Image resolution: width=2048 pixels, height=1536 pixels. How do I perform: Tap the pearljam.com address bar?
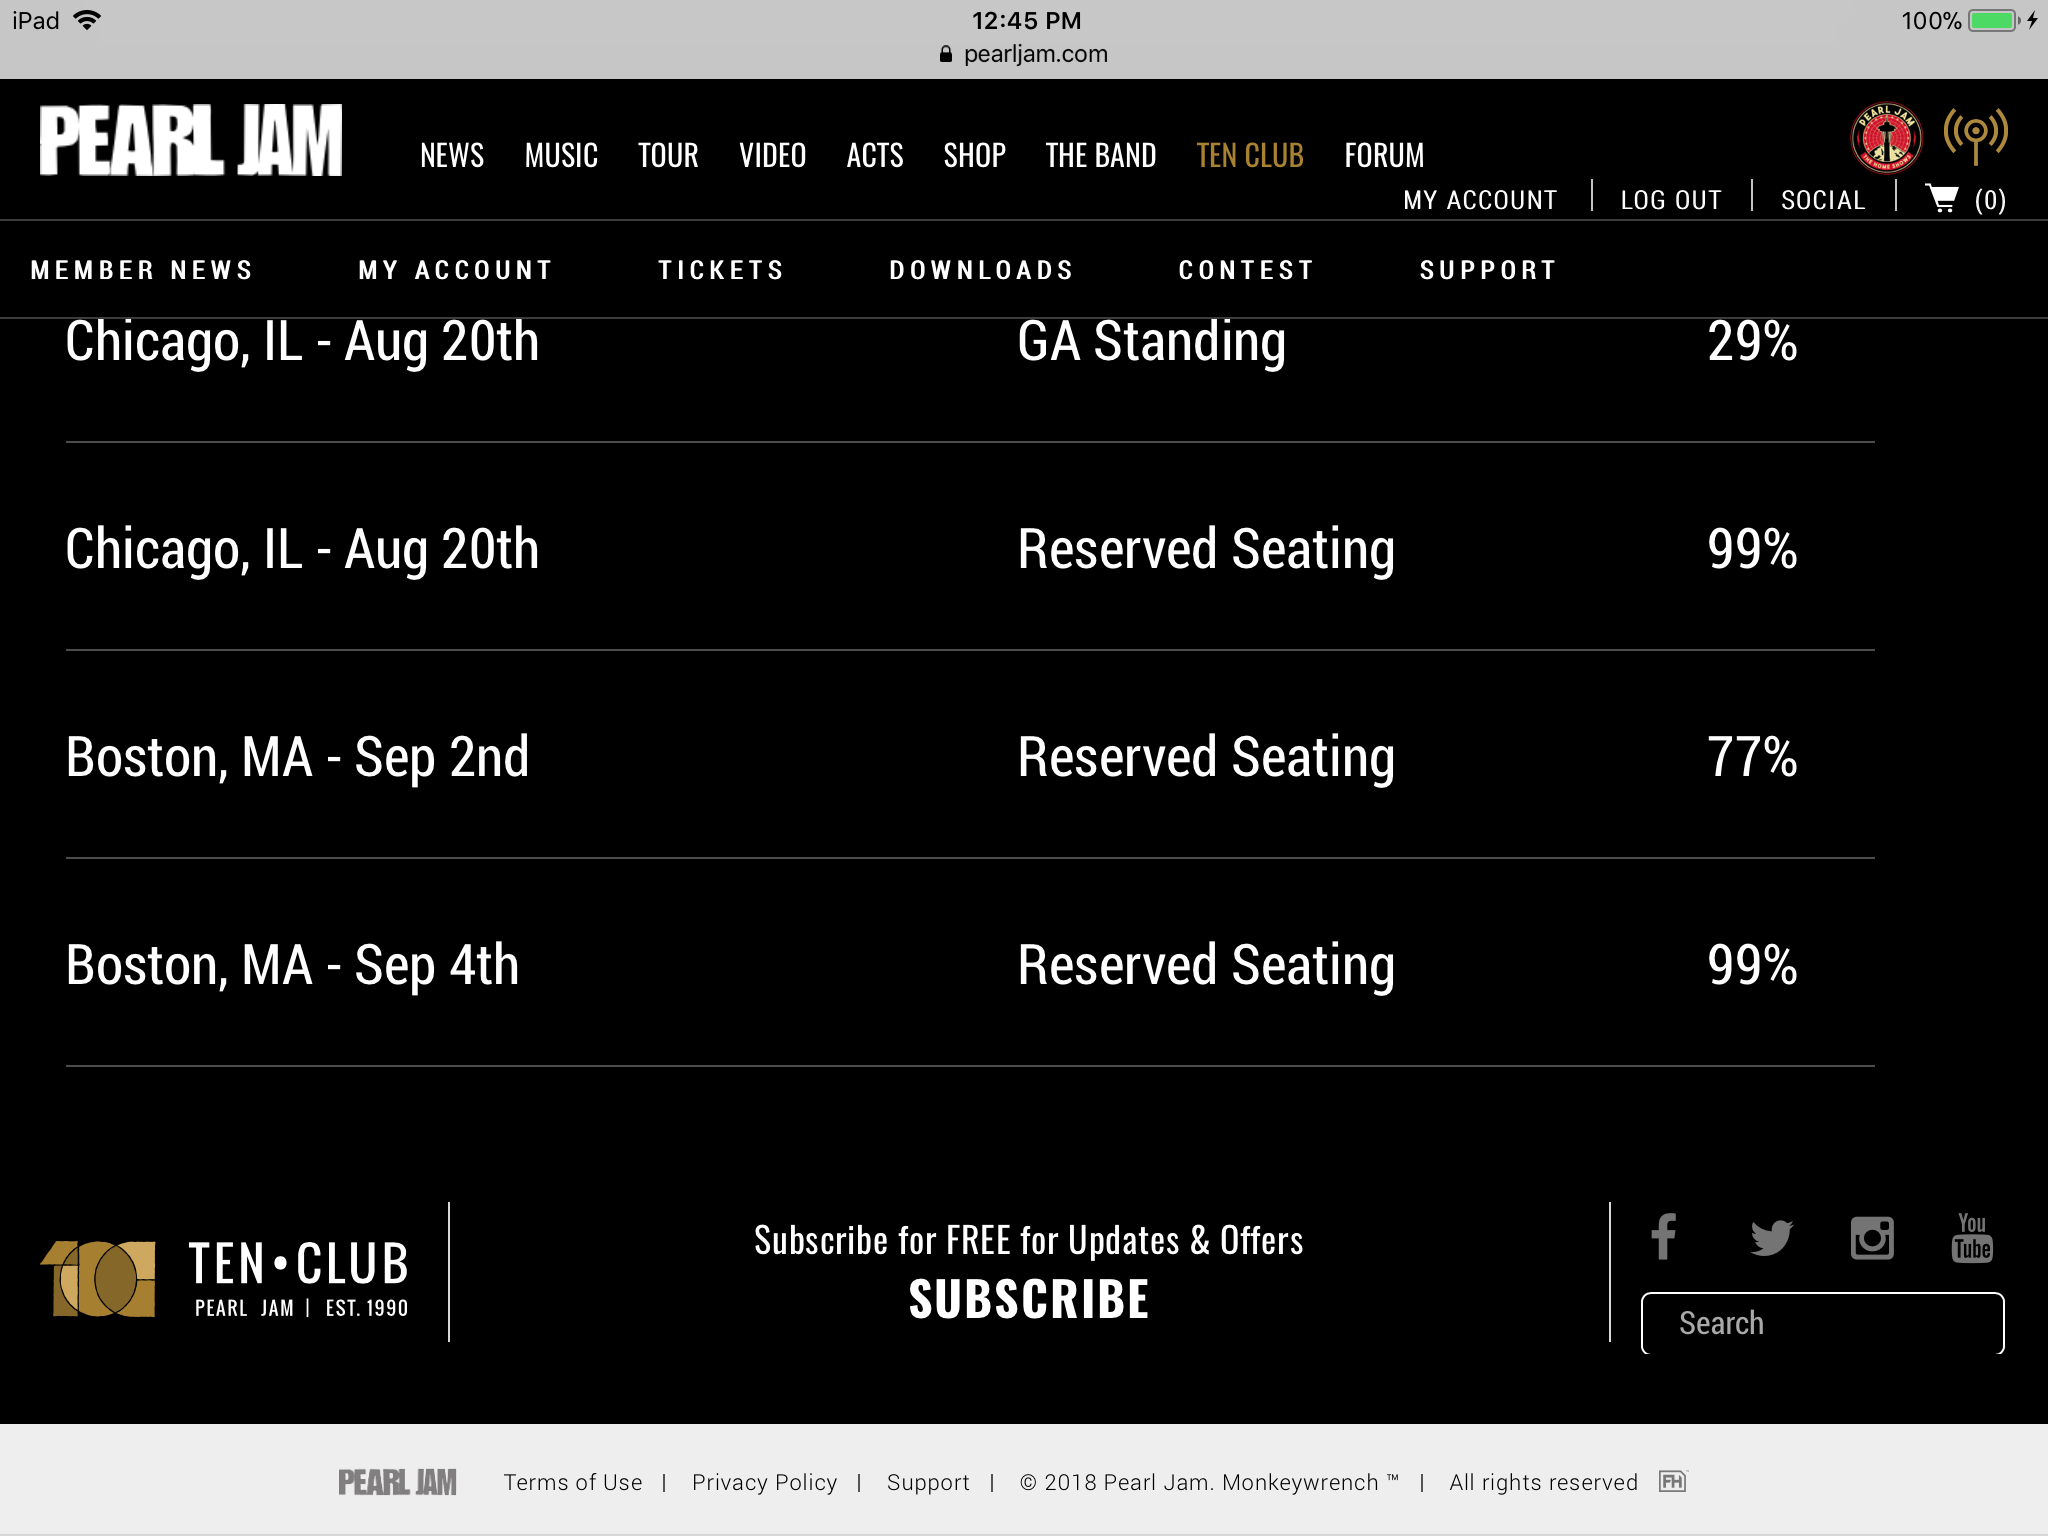click(x=1024, y=54)
